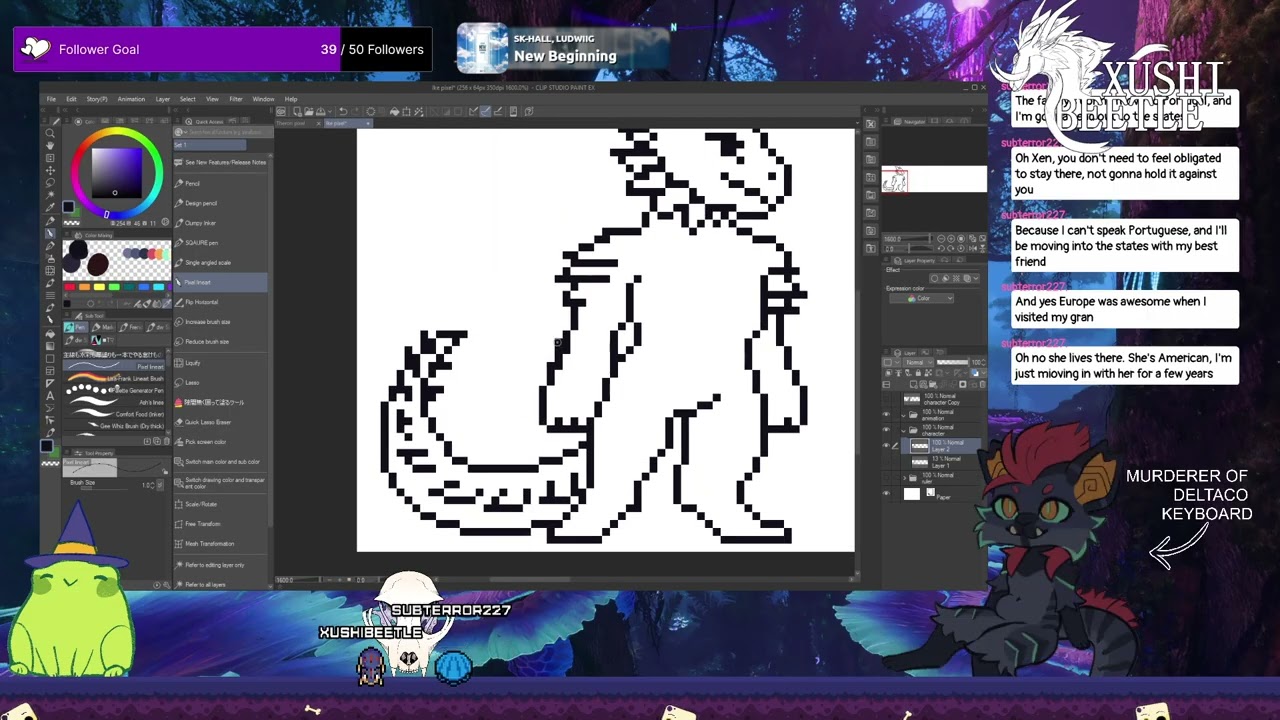This screenshot has height=720, width=1280.
Task: Open the Expression color dropdown
Action: click(x=921, y=298)
